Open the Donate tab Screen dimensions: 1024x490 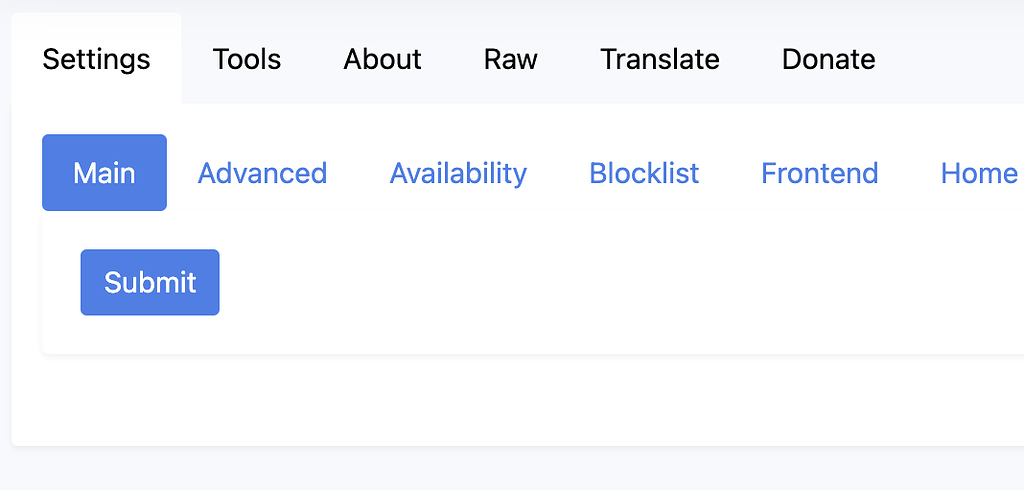(x=828, y=59)
